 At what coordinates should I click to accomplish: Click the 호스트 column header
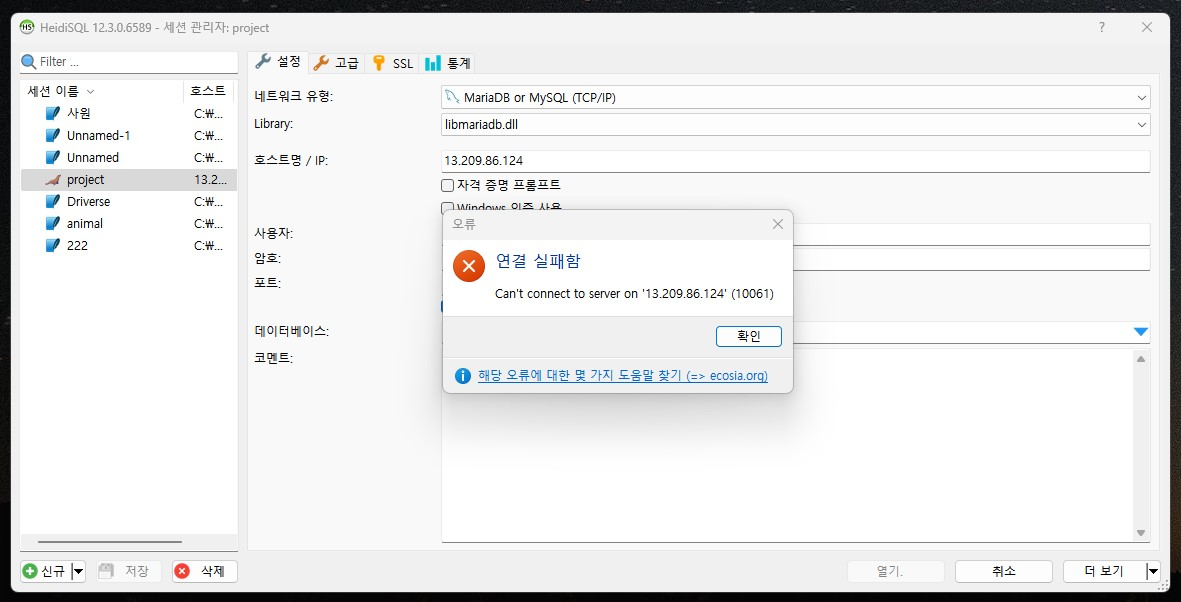click(x=208, y=91)
